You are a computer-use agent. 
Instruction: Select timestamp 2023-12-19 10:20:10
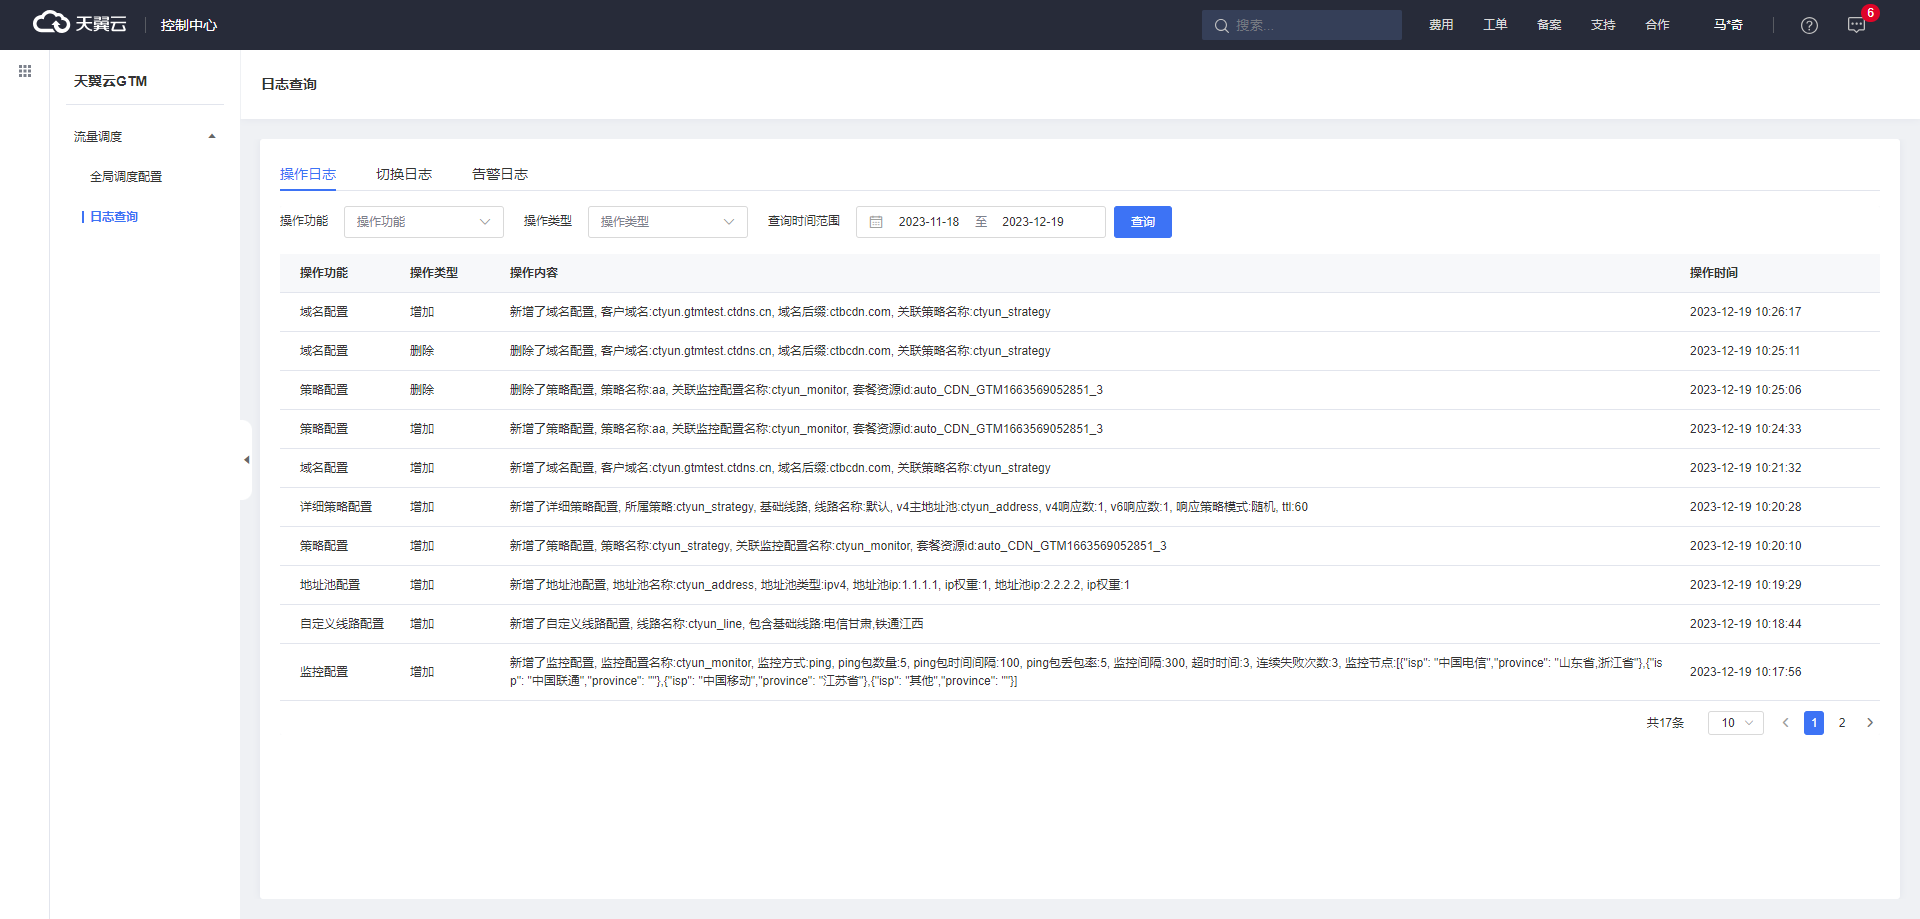coord(1746,546)
